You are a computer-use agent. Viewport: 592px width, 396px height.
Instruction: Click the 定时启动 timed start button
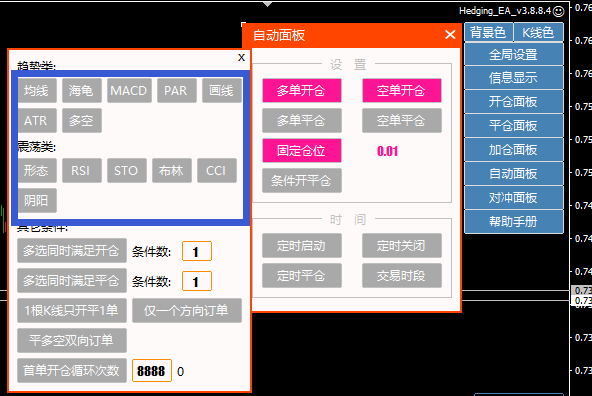pyautogui.click(x=302, y=245)
